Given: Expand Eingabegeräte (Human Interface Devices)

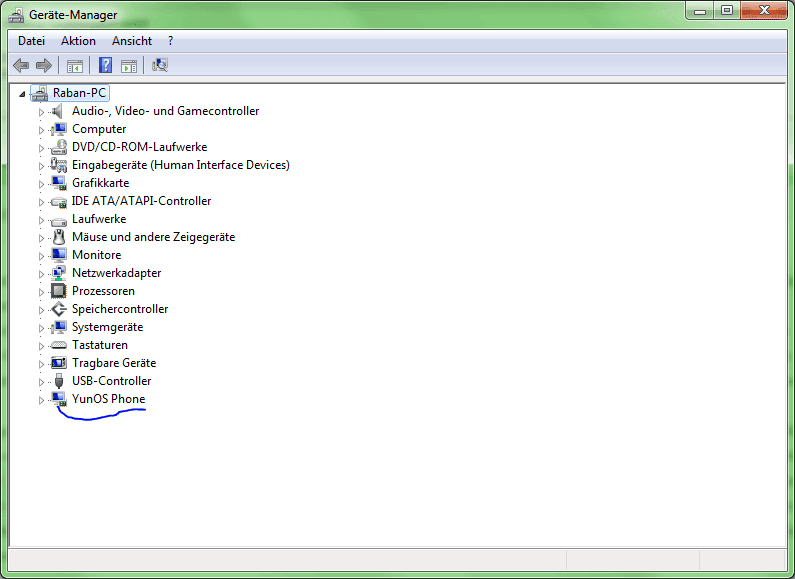Looking at the screenshot, I should tap(42, 166).
